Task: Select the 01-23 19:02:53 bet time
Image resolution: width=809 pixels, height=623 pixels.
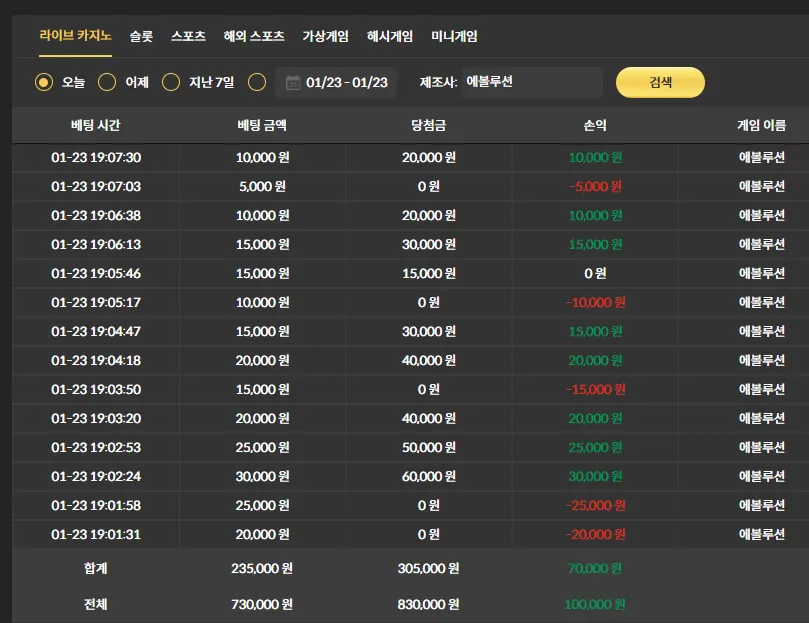Action: (96, 447)
